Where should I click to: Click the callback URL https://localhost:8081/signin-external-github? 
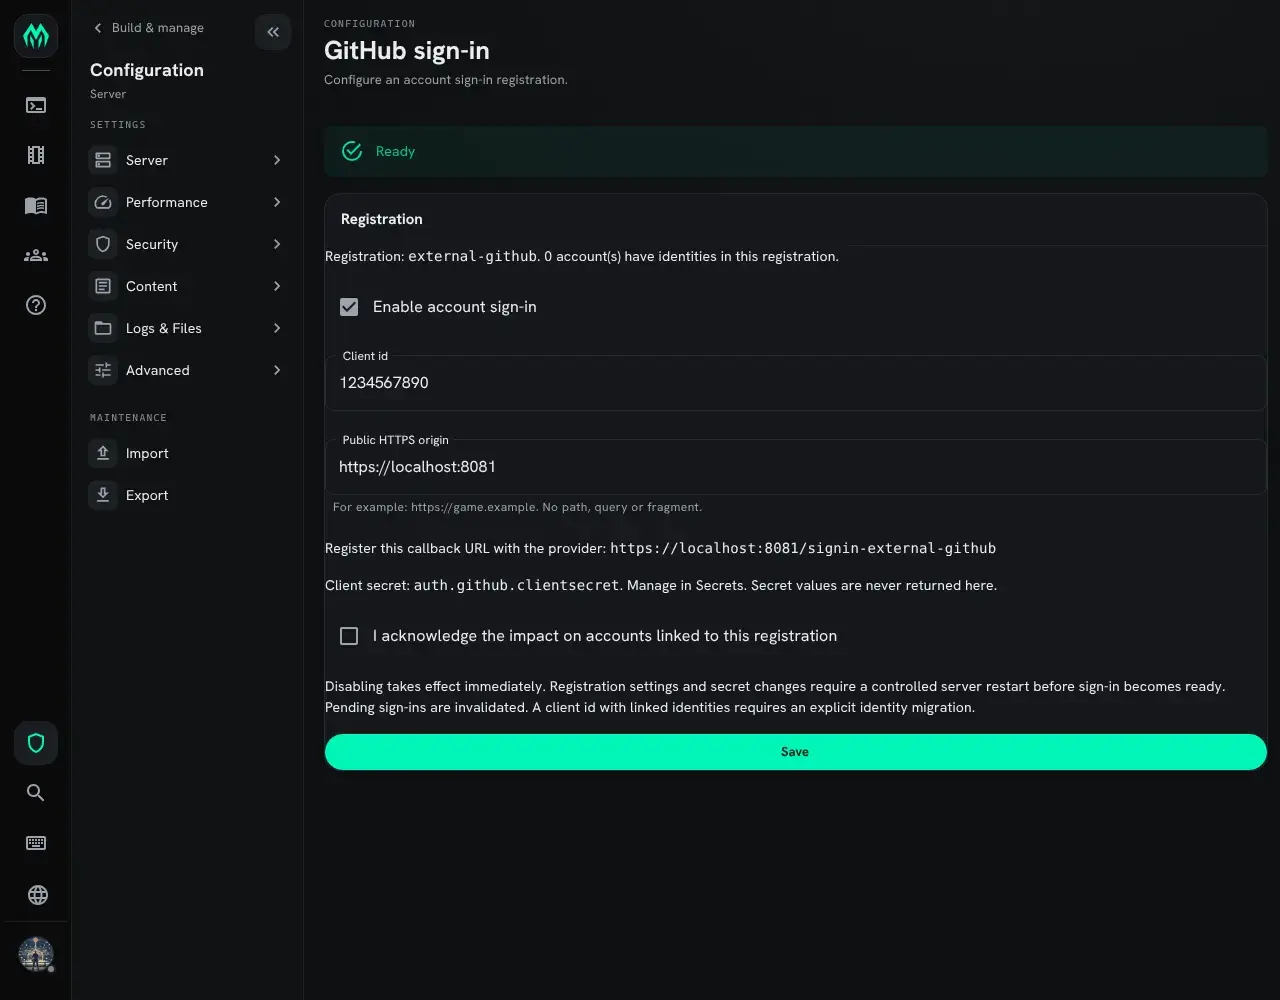[x=803, y=548]
